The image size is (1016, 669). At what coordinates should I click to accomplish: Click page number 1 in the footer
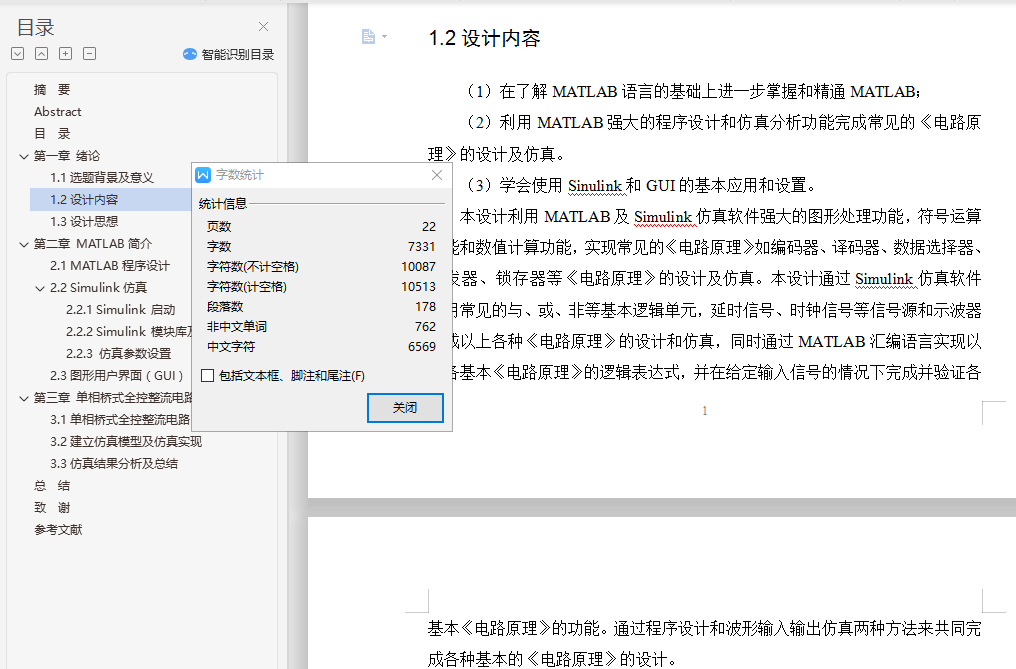tap(705, 411)
